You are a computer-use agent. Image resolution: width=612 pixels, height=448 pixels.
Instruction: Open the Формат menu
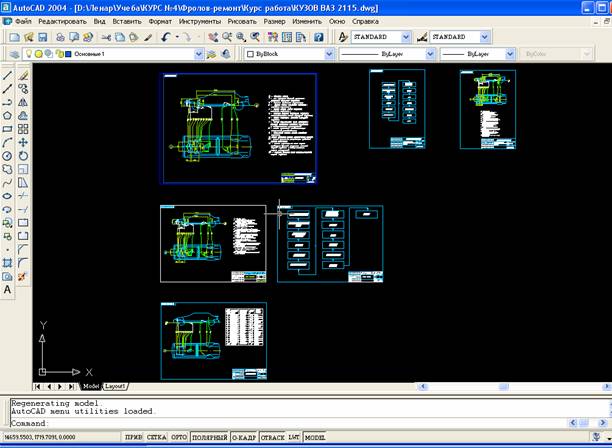160,21
